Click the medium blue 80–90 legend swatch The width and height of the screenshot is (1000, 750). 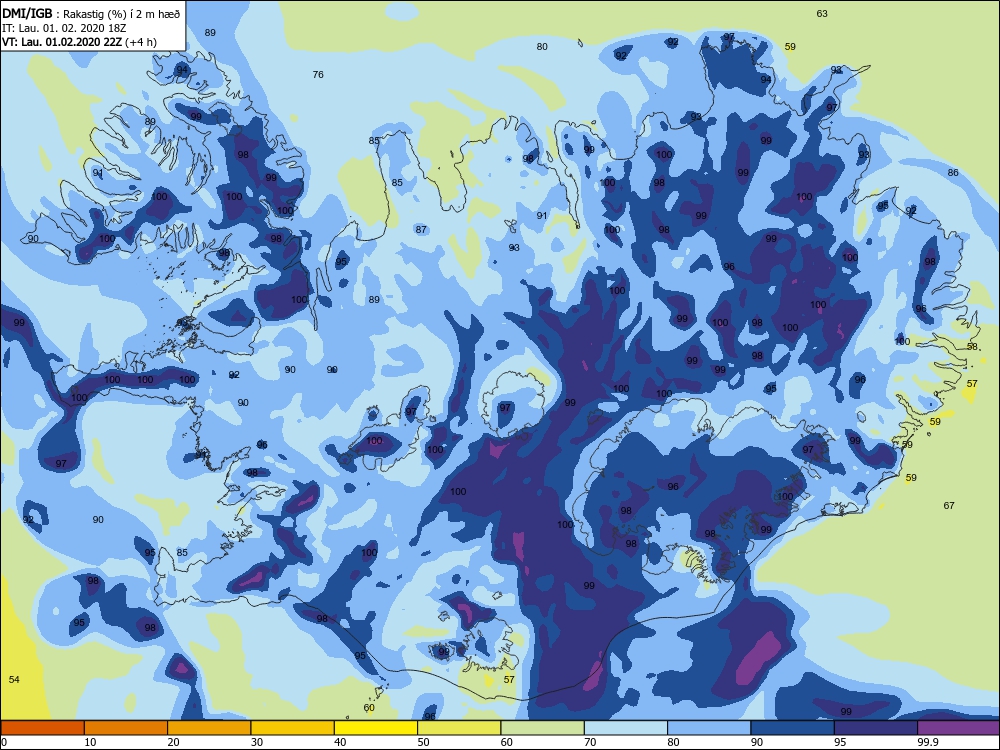709,728
